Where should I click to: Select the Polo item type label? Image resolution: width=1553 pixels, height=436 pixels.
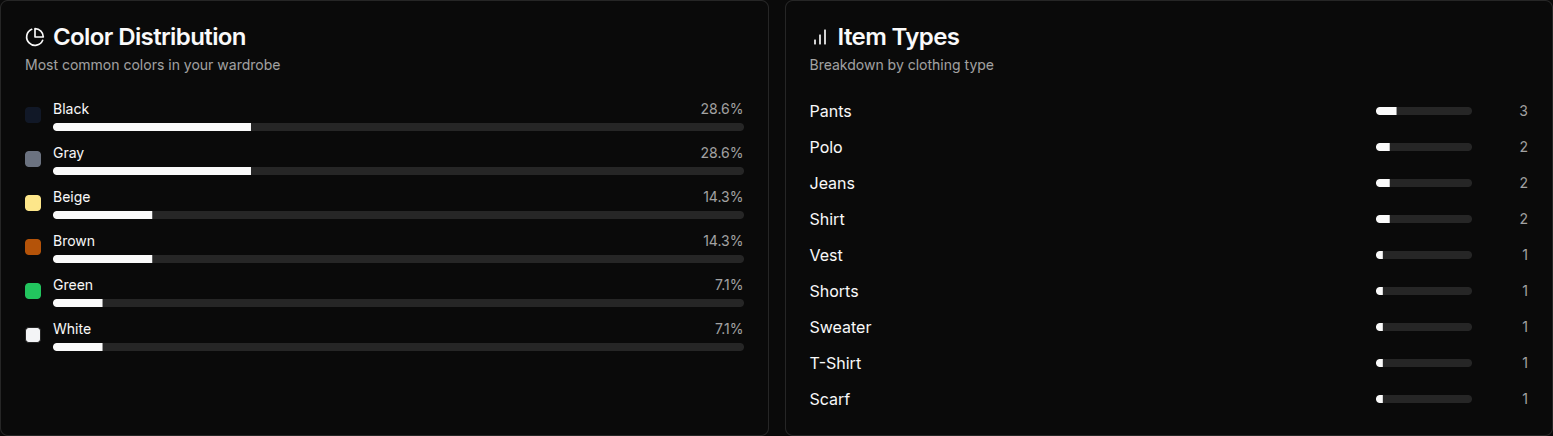point(826,147)
